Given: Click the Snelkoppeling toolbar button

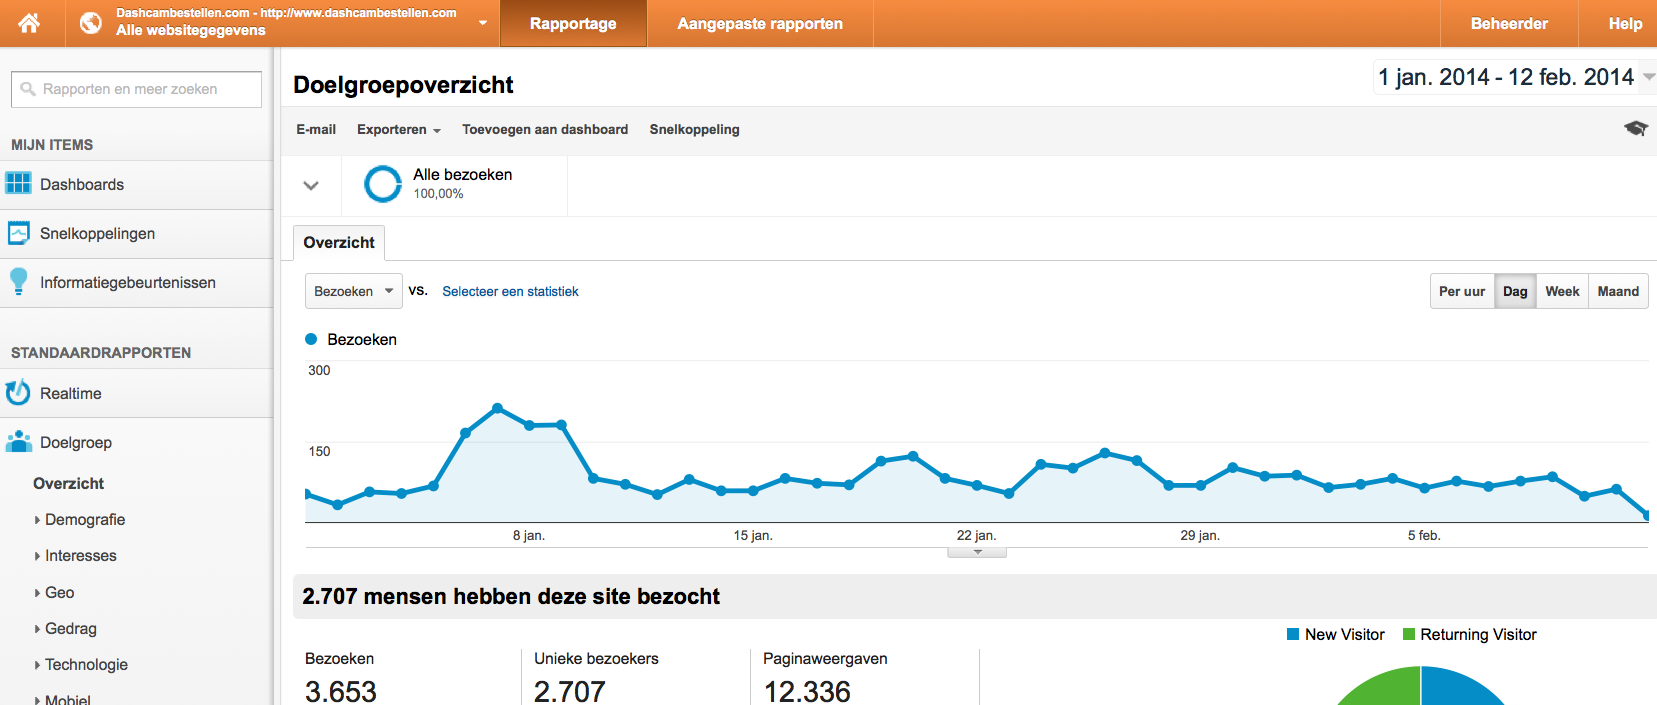Looking at the screenshot, I should tap(694, 129).
